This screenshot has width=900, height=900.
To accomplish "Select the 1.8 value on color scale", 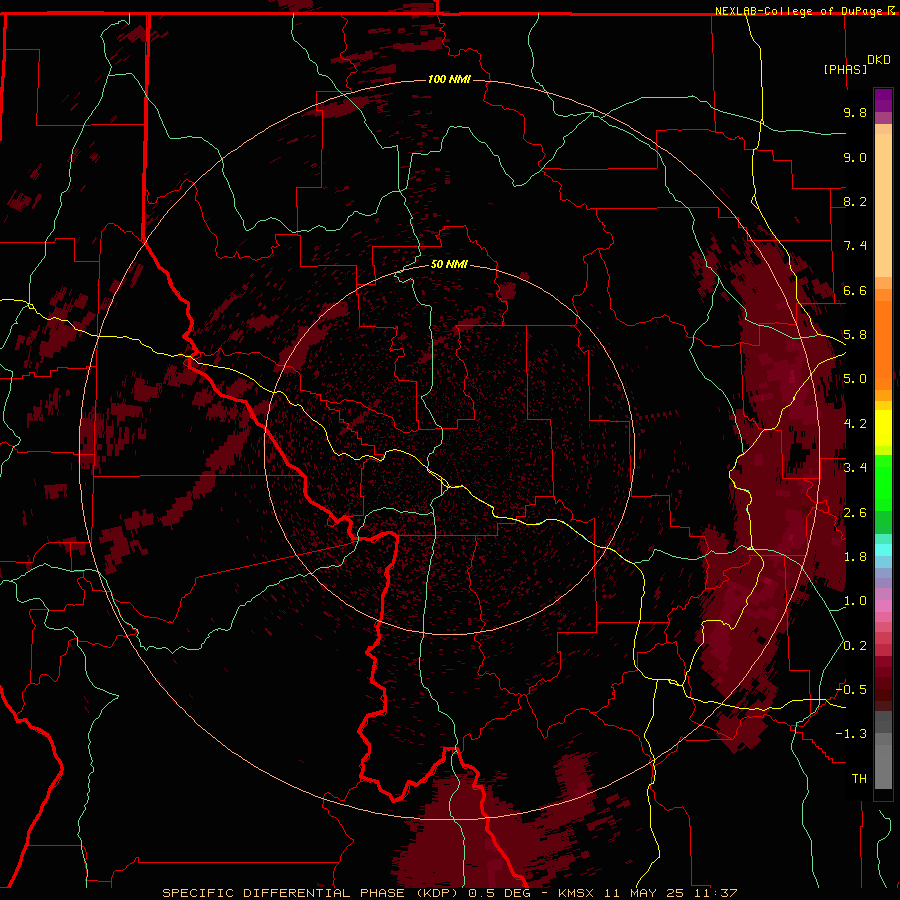I will coord(855,557).
